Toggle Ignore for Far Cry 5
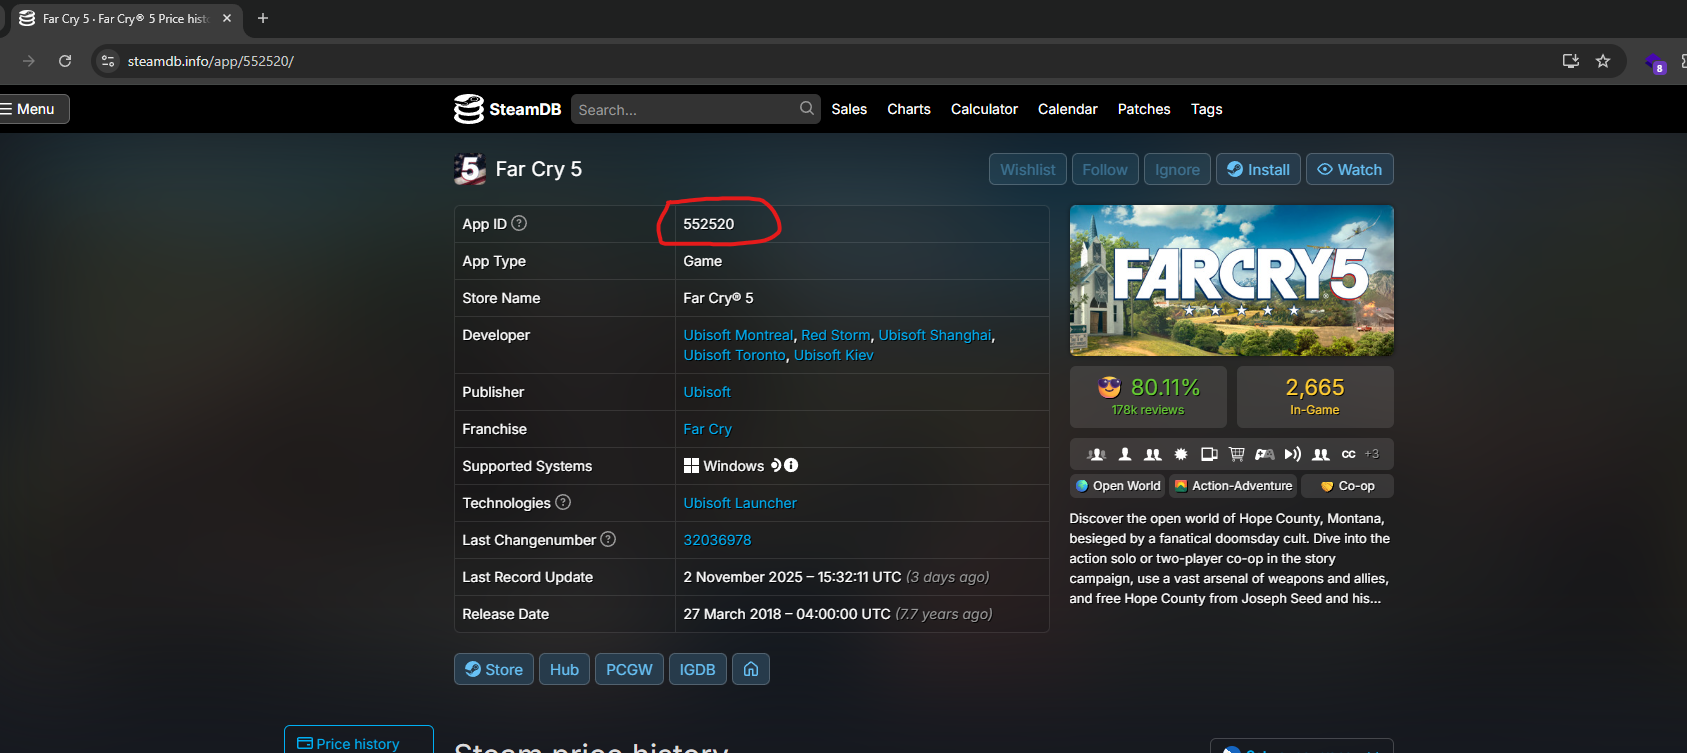The image size is (1687, 753). 1177,169
